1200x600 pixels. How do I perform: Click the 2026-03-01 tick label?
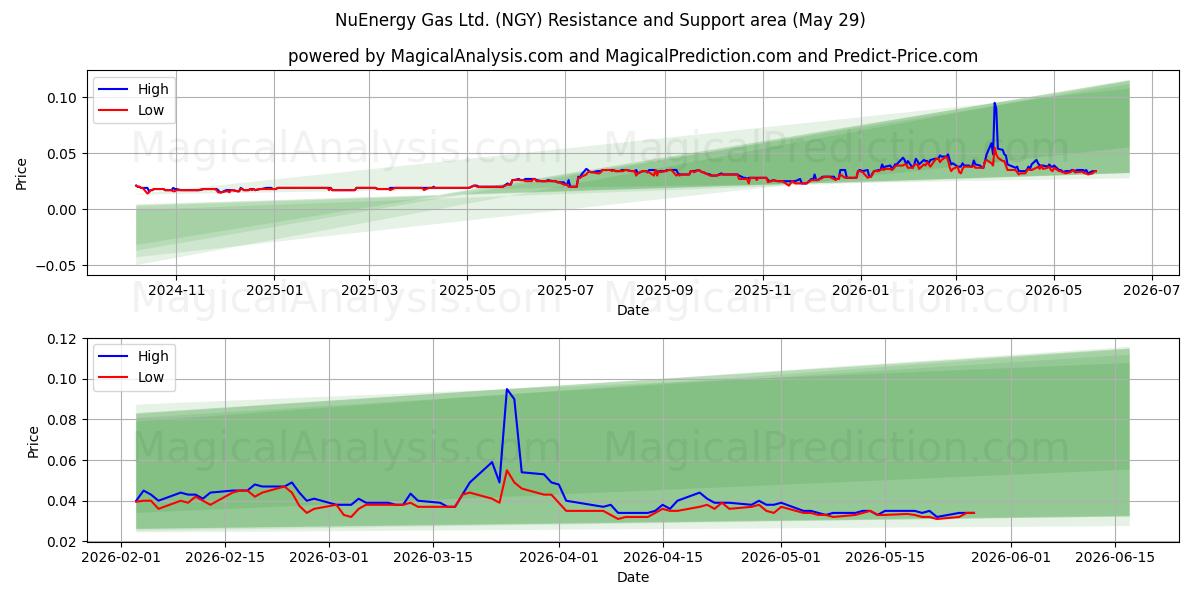[329, 557]
